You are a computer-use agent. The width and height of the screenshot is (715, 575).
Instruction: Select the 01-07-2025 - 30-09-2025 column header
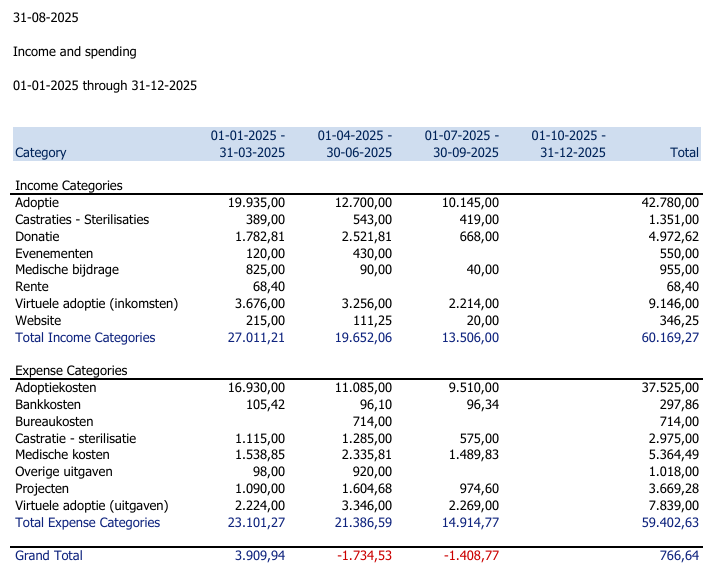tap(461, 144)
